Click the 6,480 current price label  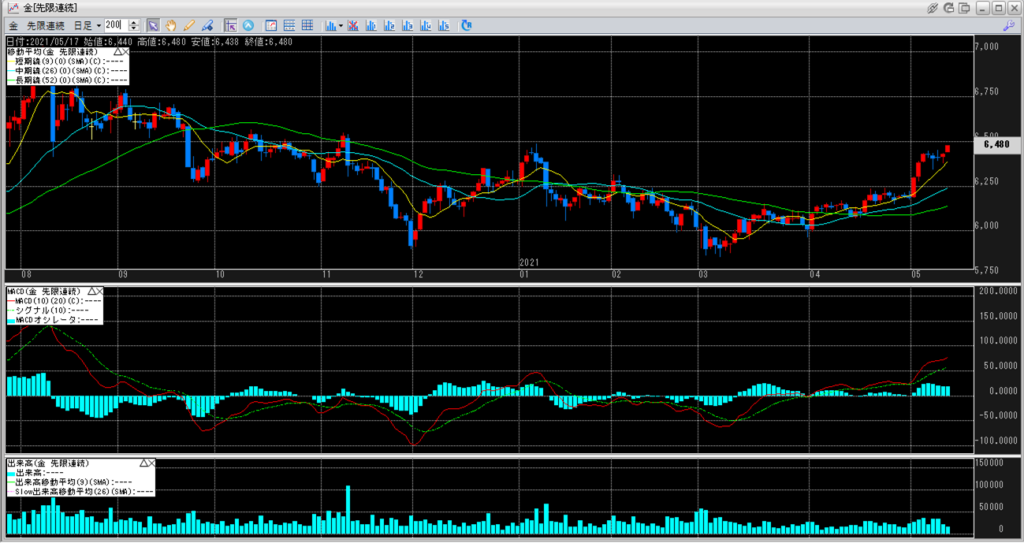[996, 144]
